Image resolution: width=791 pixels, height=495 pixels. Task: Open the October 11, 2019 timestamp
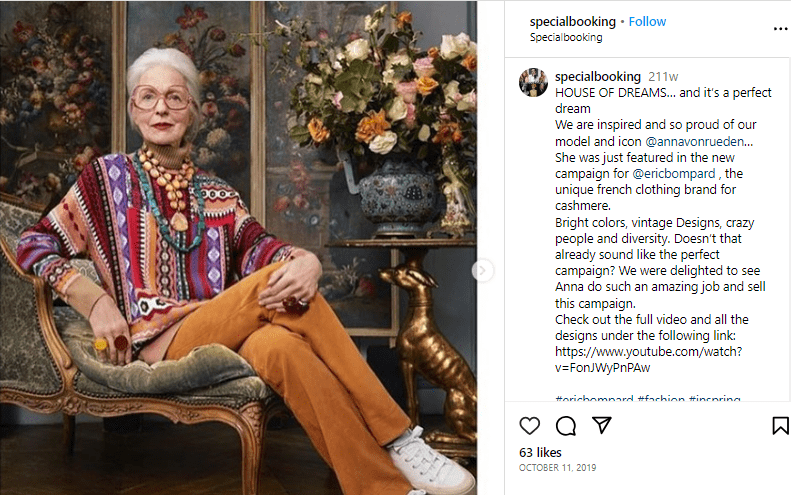pyautogui.click(x=557, y=468)
